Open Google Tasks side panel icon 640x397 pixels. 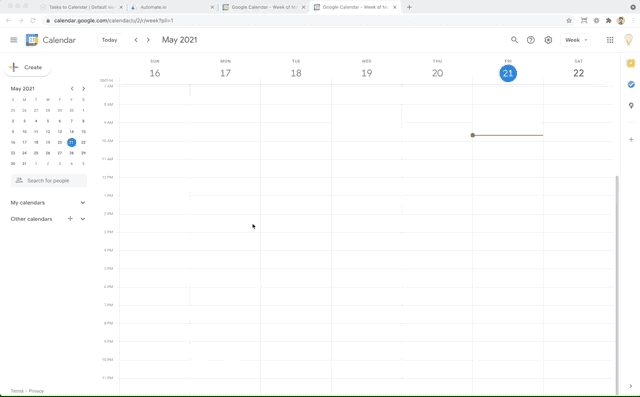pos(631,84)
